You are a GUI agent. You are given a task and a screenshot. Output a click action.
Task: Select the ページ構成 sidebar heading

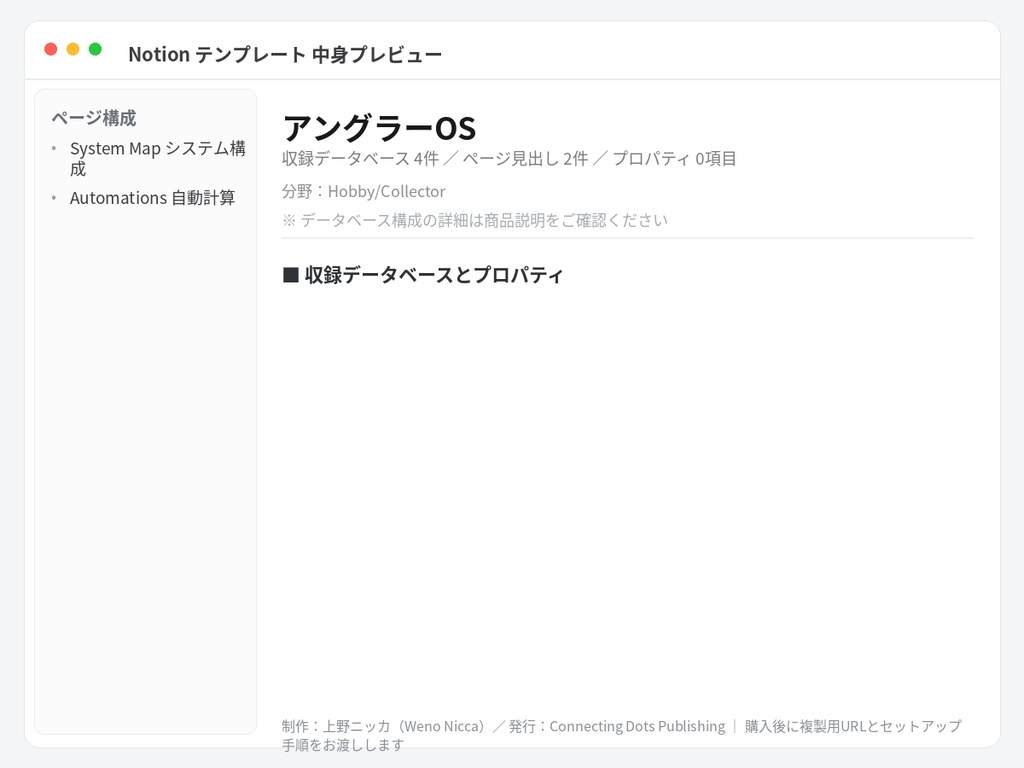[94, 118]
